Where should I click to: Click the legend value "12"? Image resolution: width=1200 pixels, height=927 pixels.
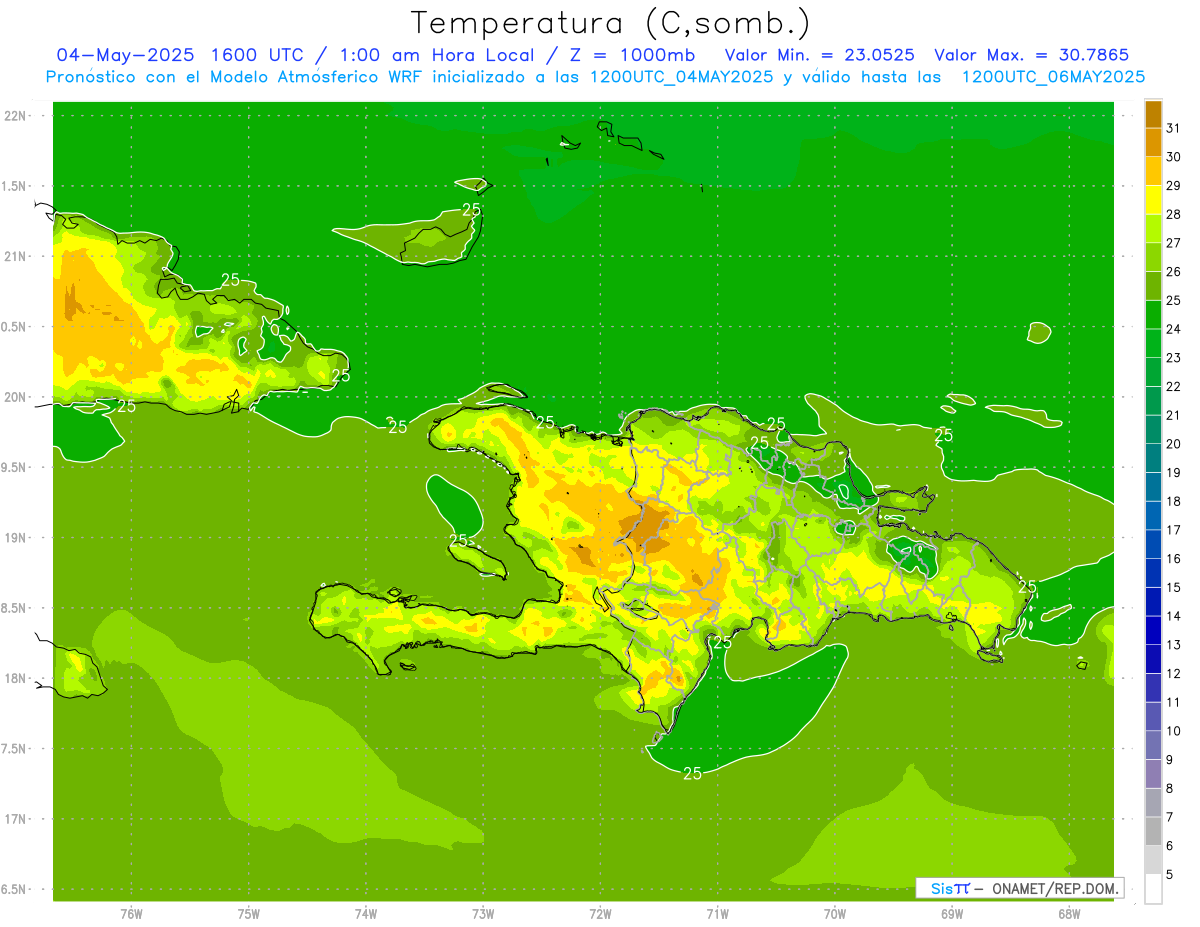click(x=1174, y=673)
